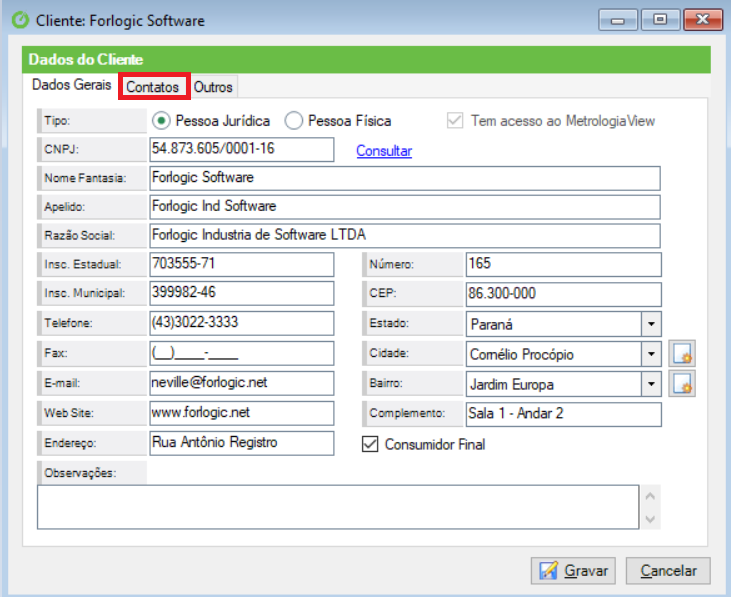Open the Bairro dropdown showing Jardim Europa
This screenshot has height=597, width=731.
coord(651,384)
